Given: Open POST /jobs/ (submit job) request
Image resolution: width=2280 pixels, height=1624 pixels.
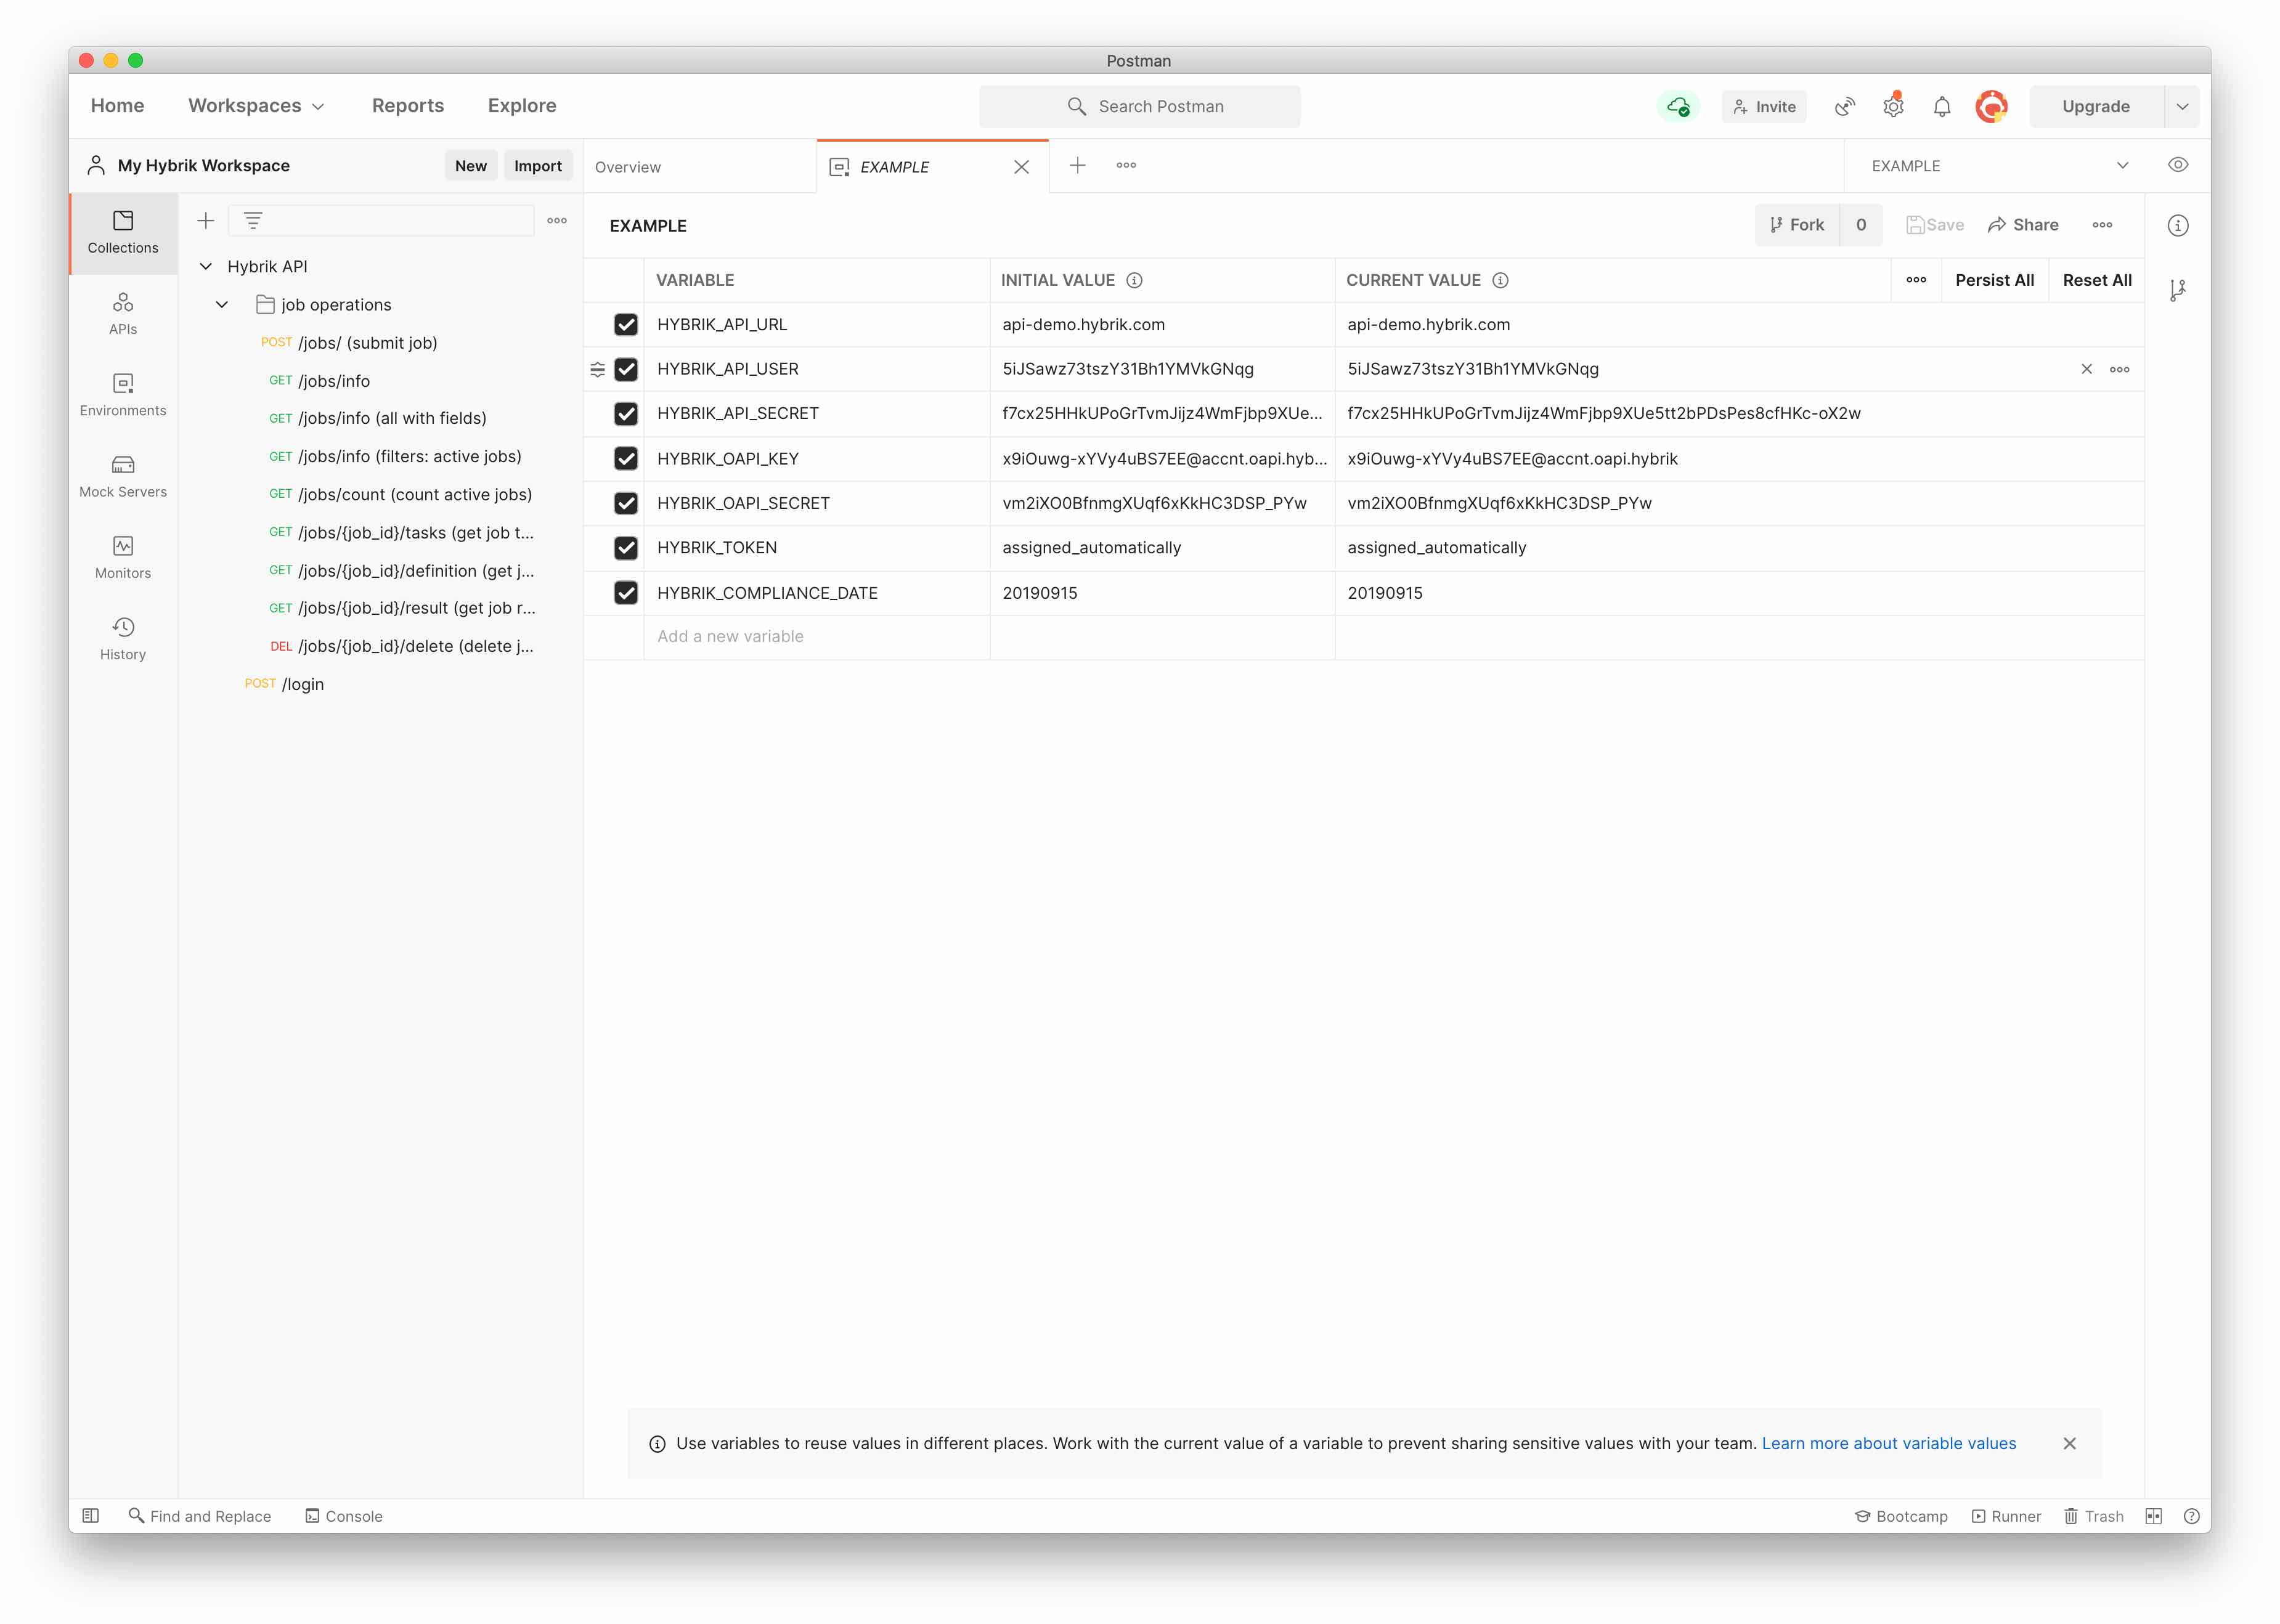Looking at the screenshot, I should point(367,342).
